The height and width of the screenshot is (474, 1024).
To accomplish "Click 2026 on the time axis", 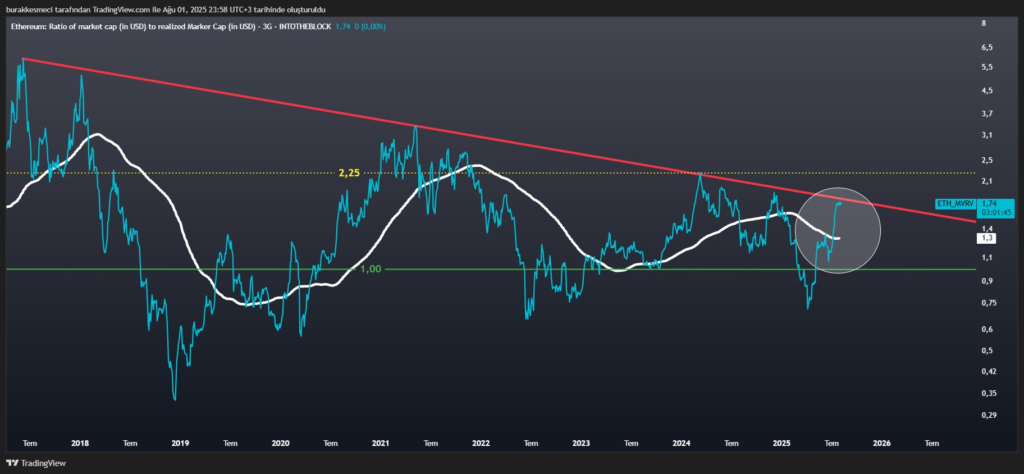I will [x=881, y=440].
